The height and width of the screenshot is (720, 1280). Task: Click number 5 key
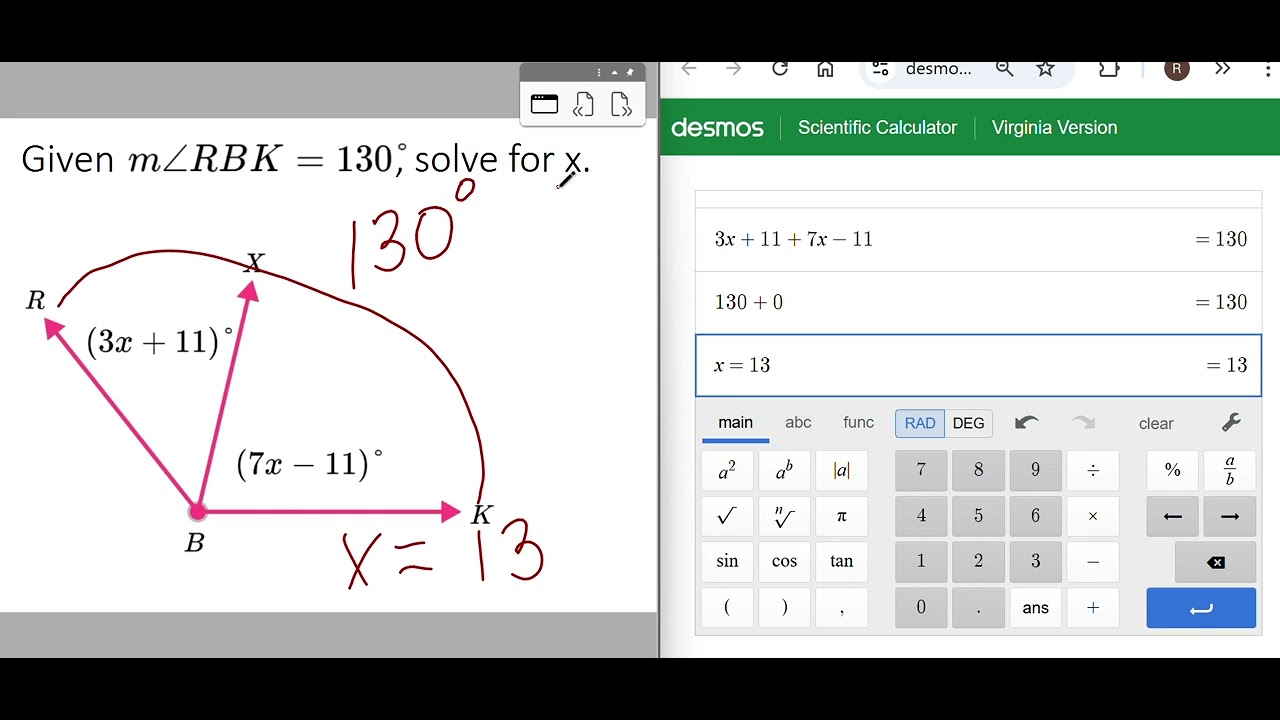click(978, 516)
